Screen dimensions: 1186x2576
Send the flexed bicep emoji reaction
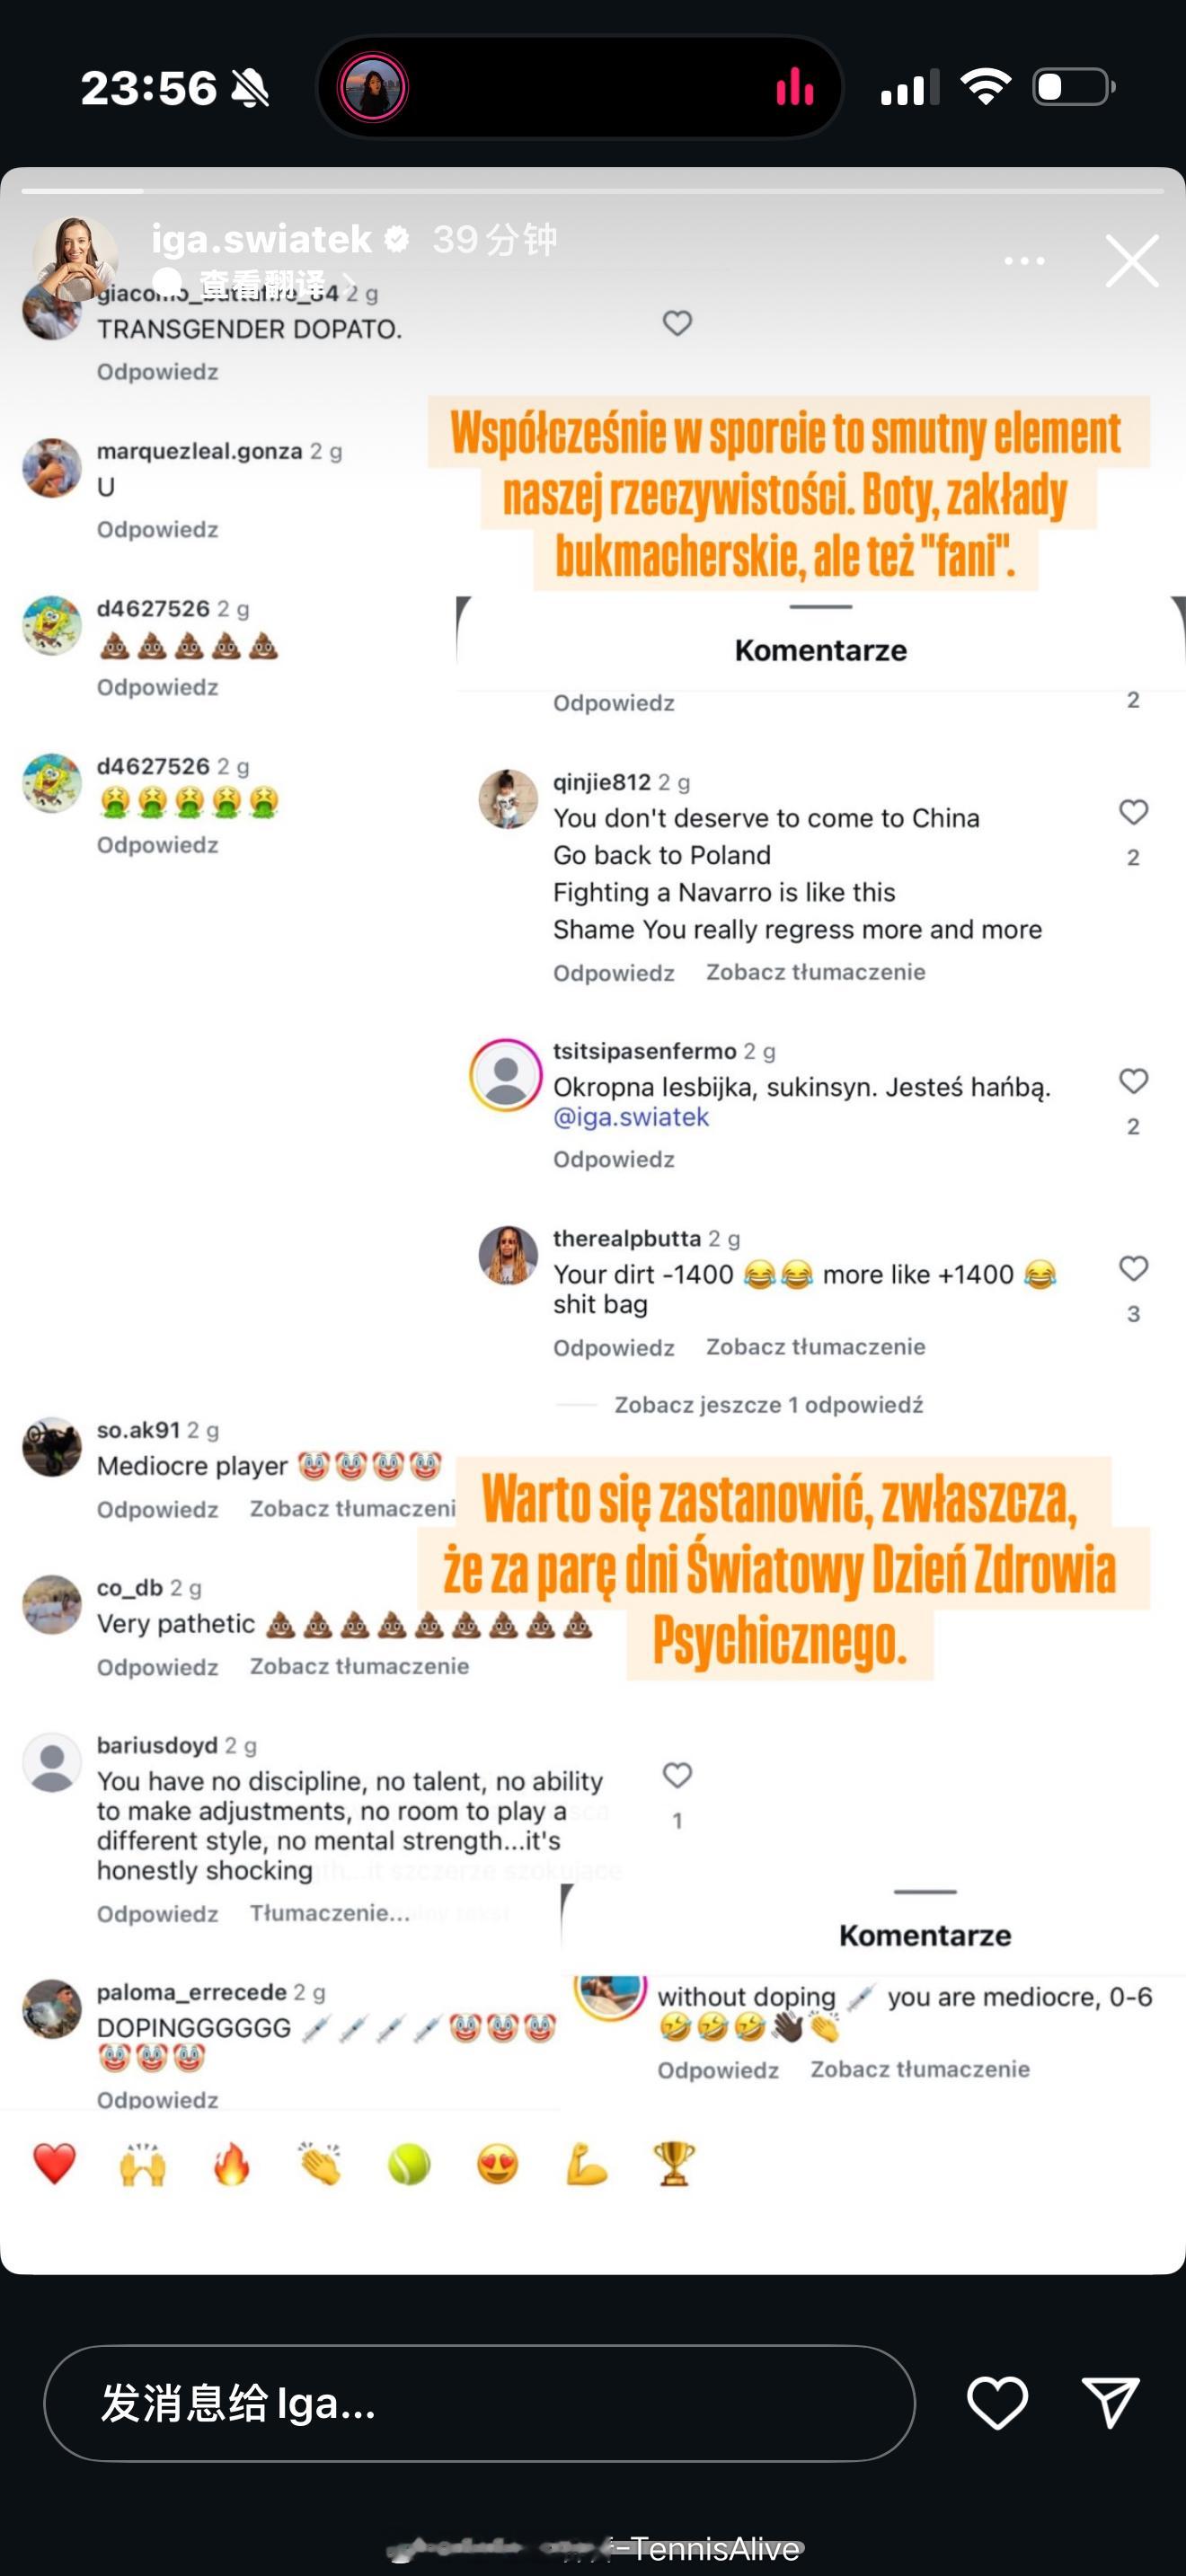[586, 2165]
